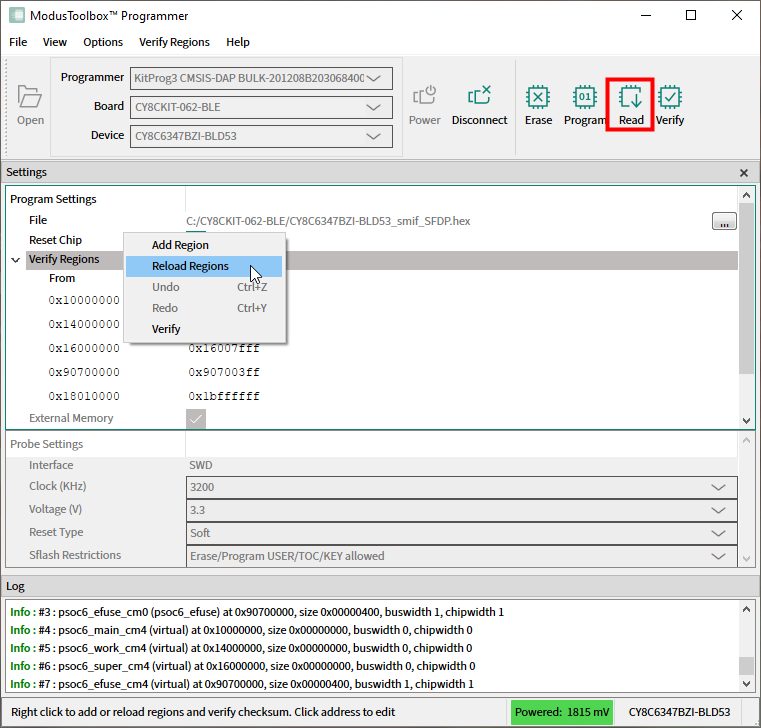Click the 0x16000000 region address
This screenshot has width=761, height=728.
84,349
